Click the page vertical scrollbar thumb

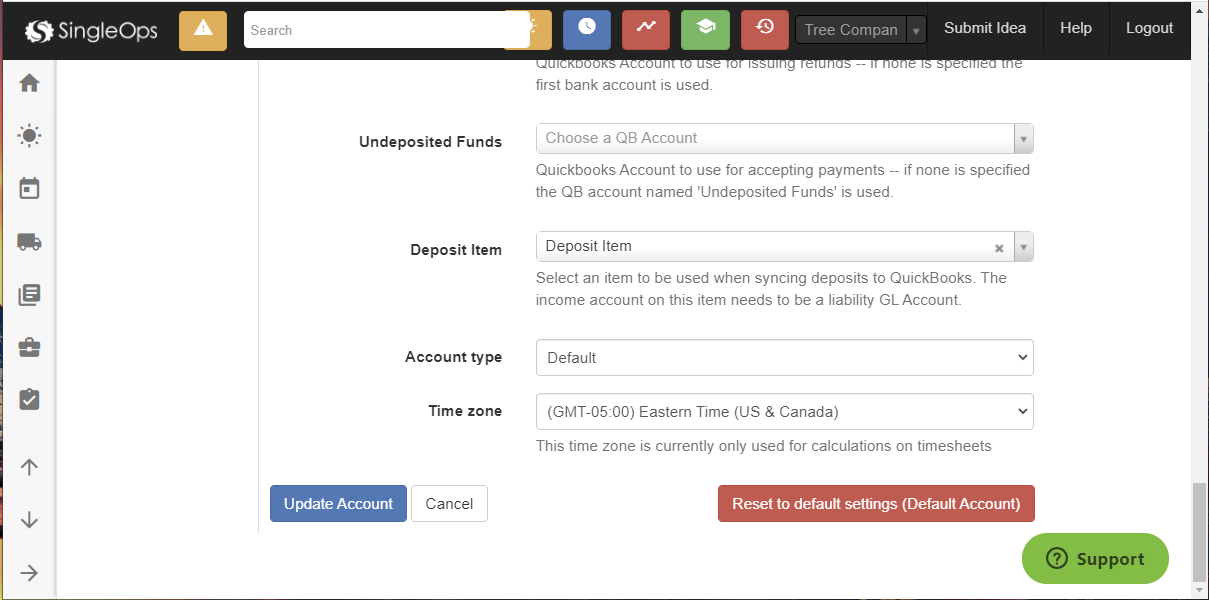[1200, 533]
